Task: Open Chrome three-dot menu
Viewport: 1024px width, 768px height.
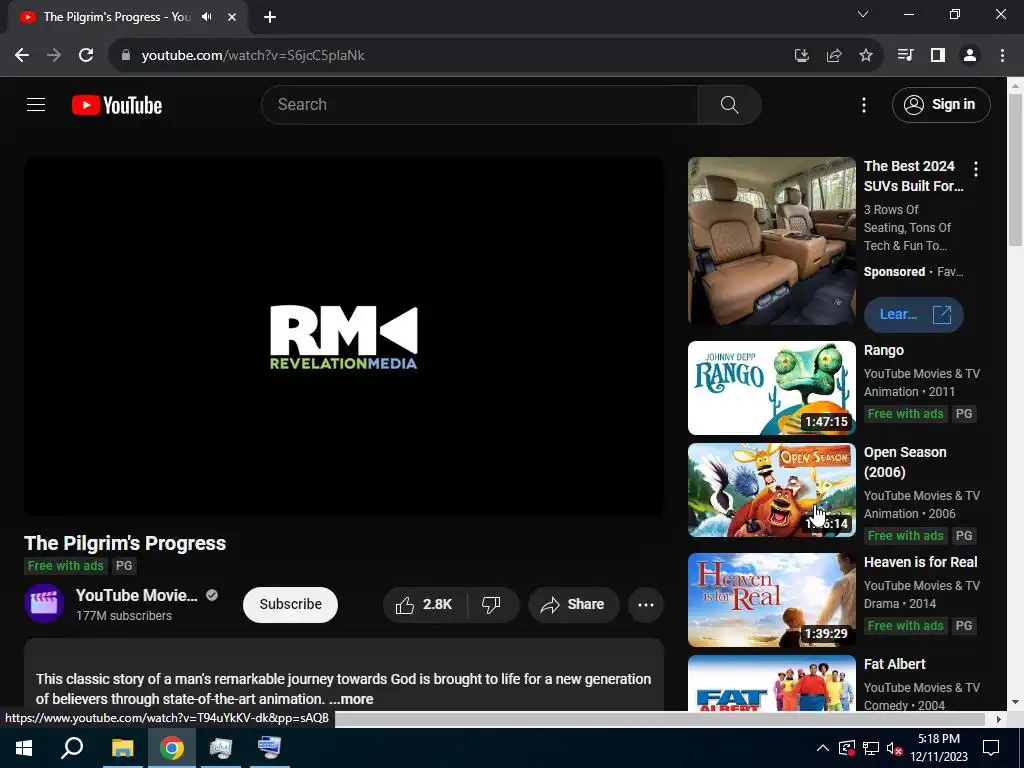Action: (1002, 56)
